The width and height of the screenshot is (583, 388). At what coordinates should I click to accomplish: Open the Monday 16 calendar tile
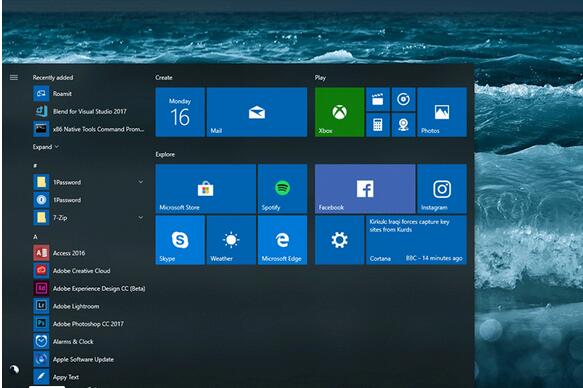pos(180,112)
